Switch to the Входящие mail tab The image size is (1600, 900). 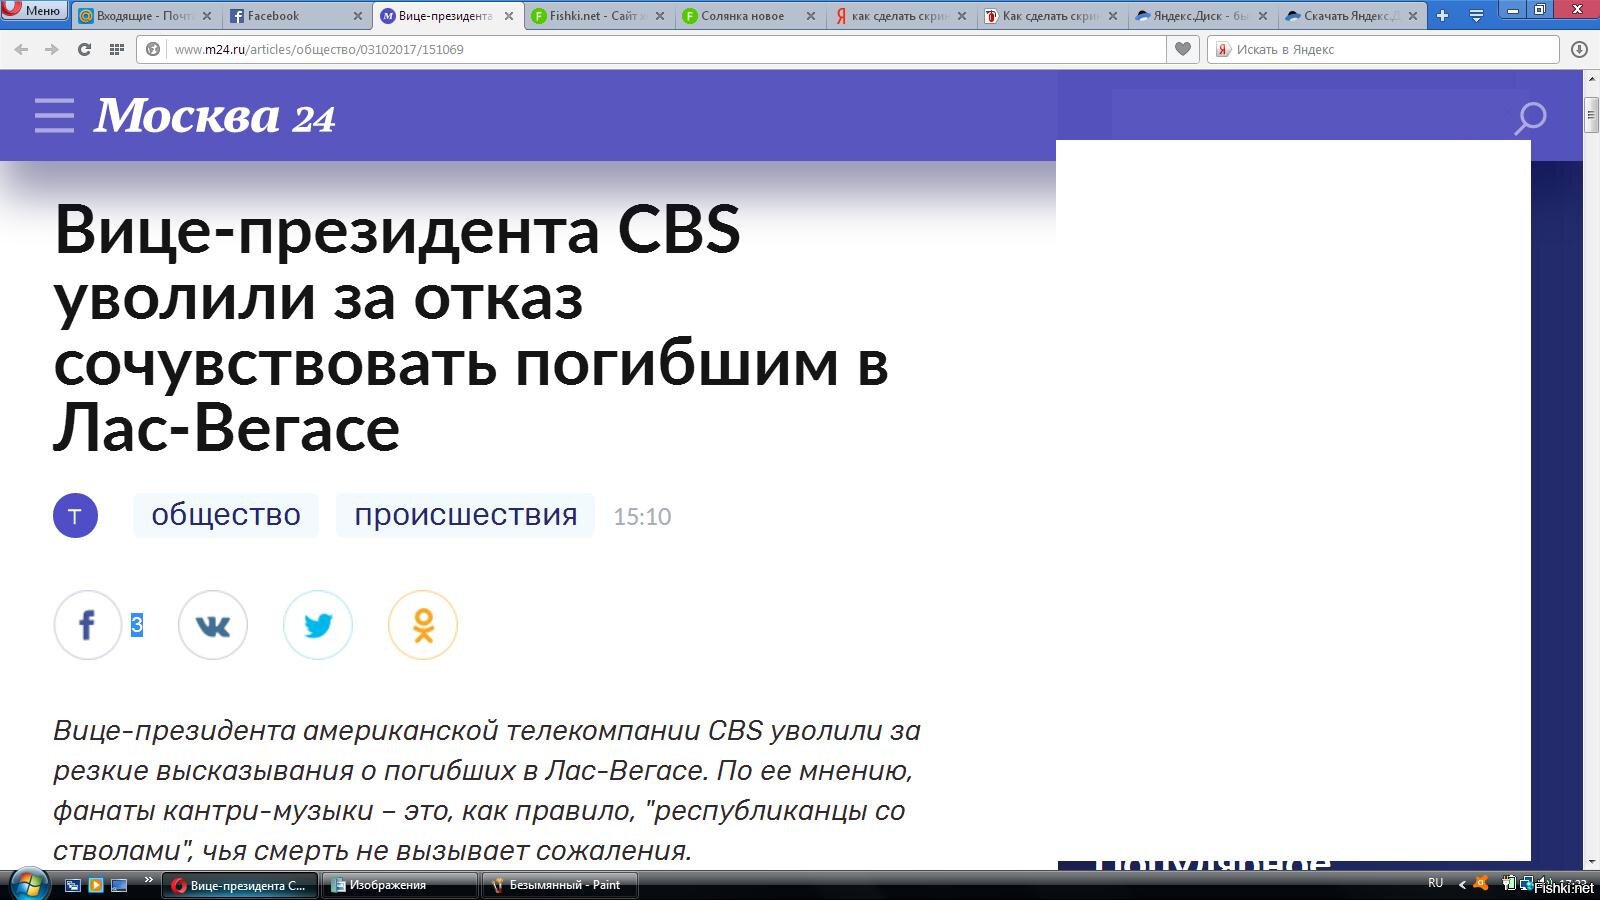(x=145, y=16)
